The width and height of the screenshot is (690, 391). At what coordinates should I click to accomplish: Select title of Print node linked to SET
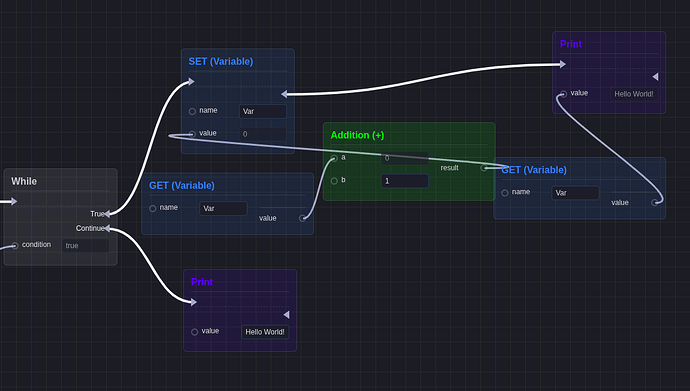[571, 44]
